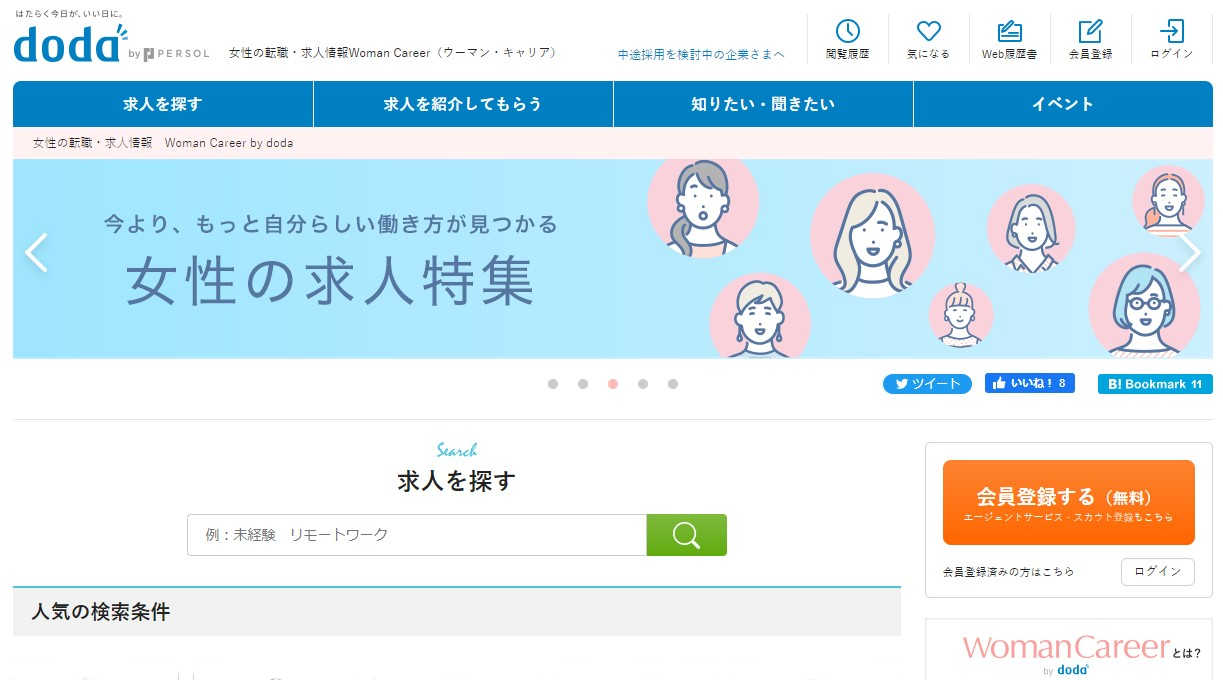The width and height of the screenshot is (1223, 680).
Task: Click the Hatena Bookmark button
Action: [x=1155, y=384]
